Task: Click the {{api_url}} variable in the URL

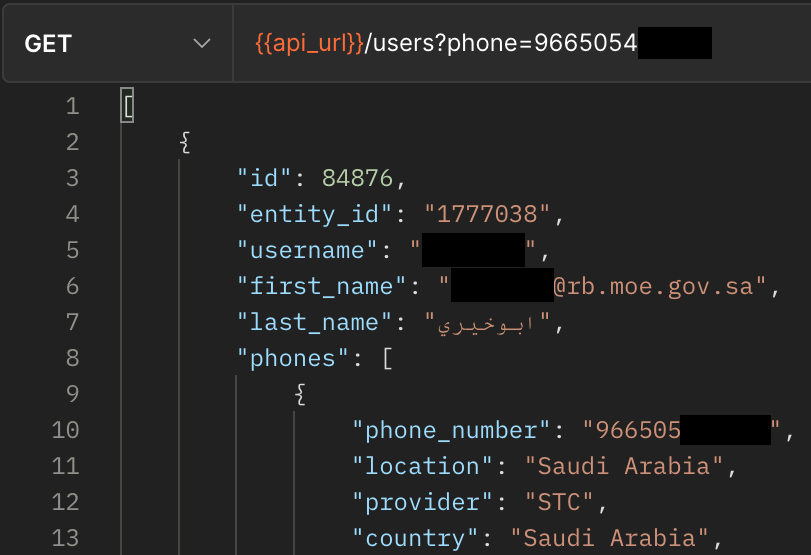Action: [x=310, y=44]
